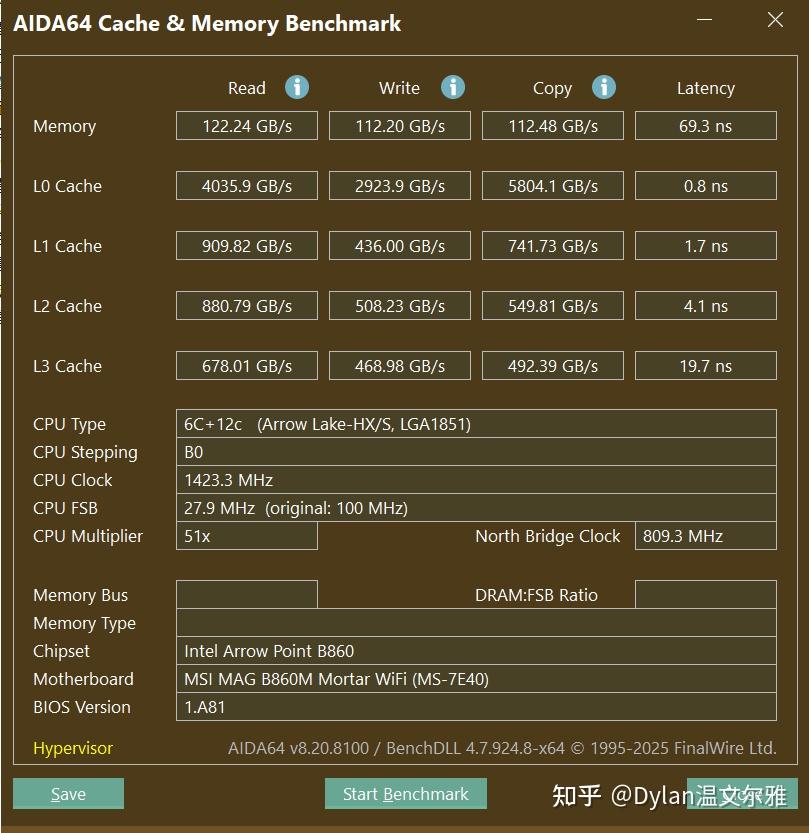This screenshot has width=809, height=833.
Task: Select L3 Cache read 678.01 GB/s
Action: coord(247,366)
